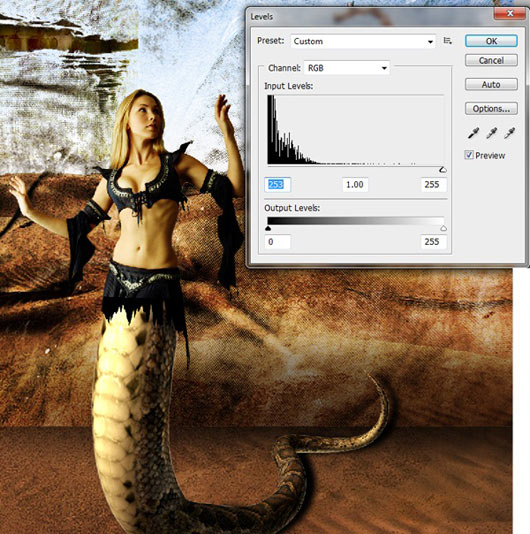530x534 pixels.
Task: Select the white point eyedropper
Action: [510, 133]
